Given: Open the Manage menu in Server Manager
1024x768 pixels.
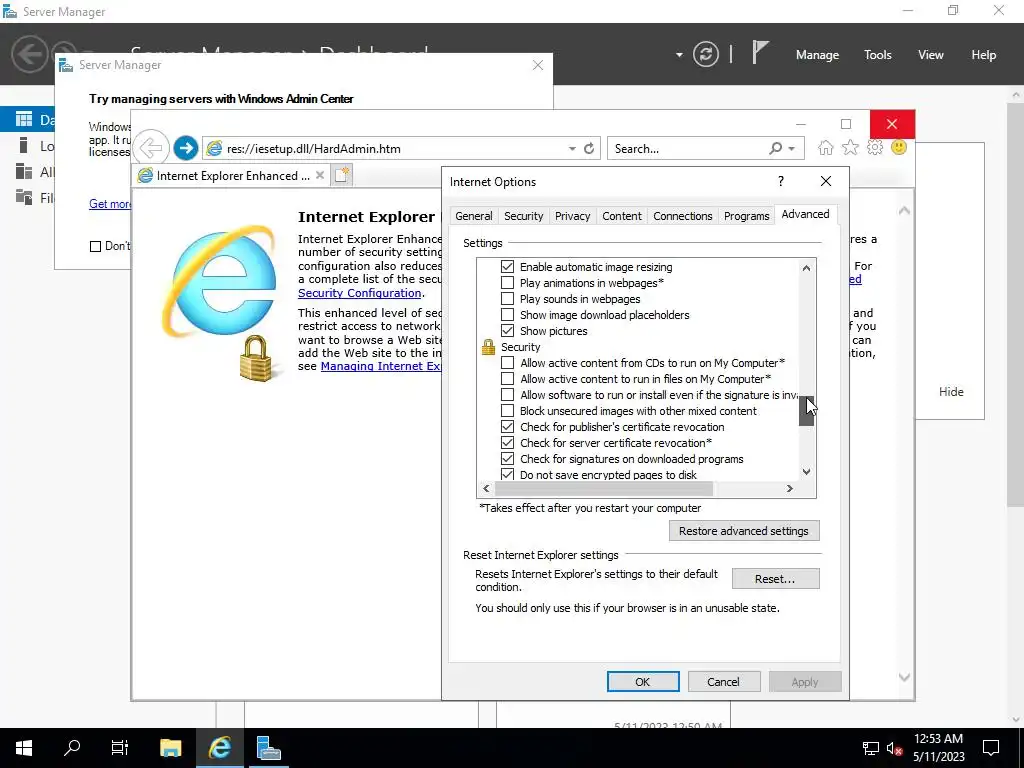Looking at the screenshot, I should point(817,55).
